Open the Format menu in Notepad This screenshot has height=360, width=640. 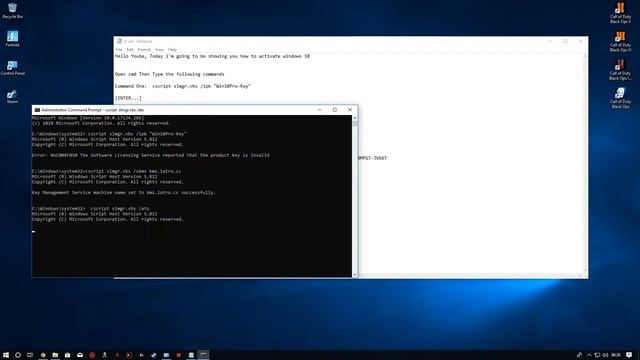coord(144,49)
